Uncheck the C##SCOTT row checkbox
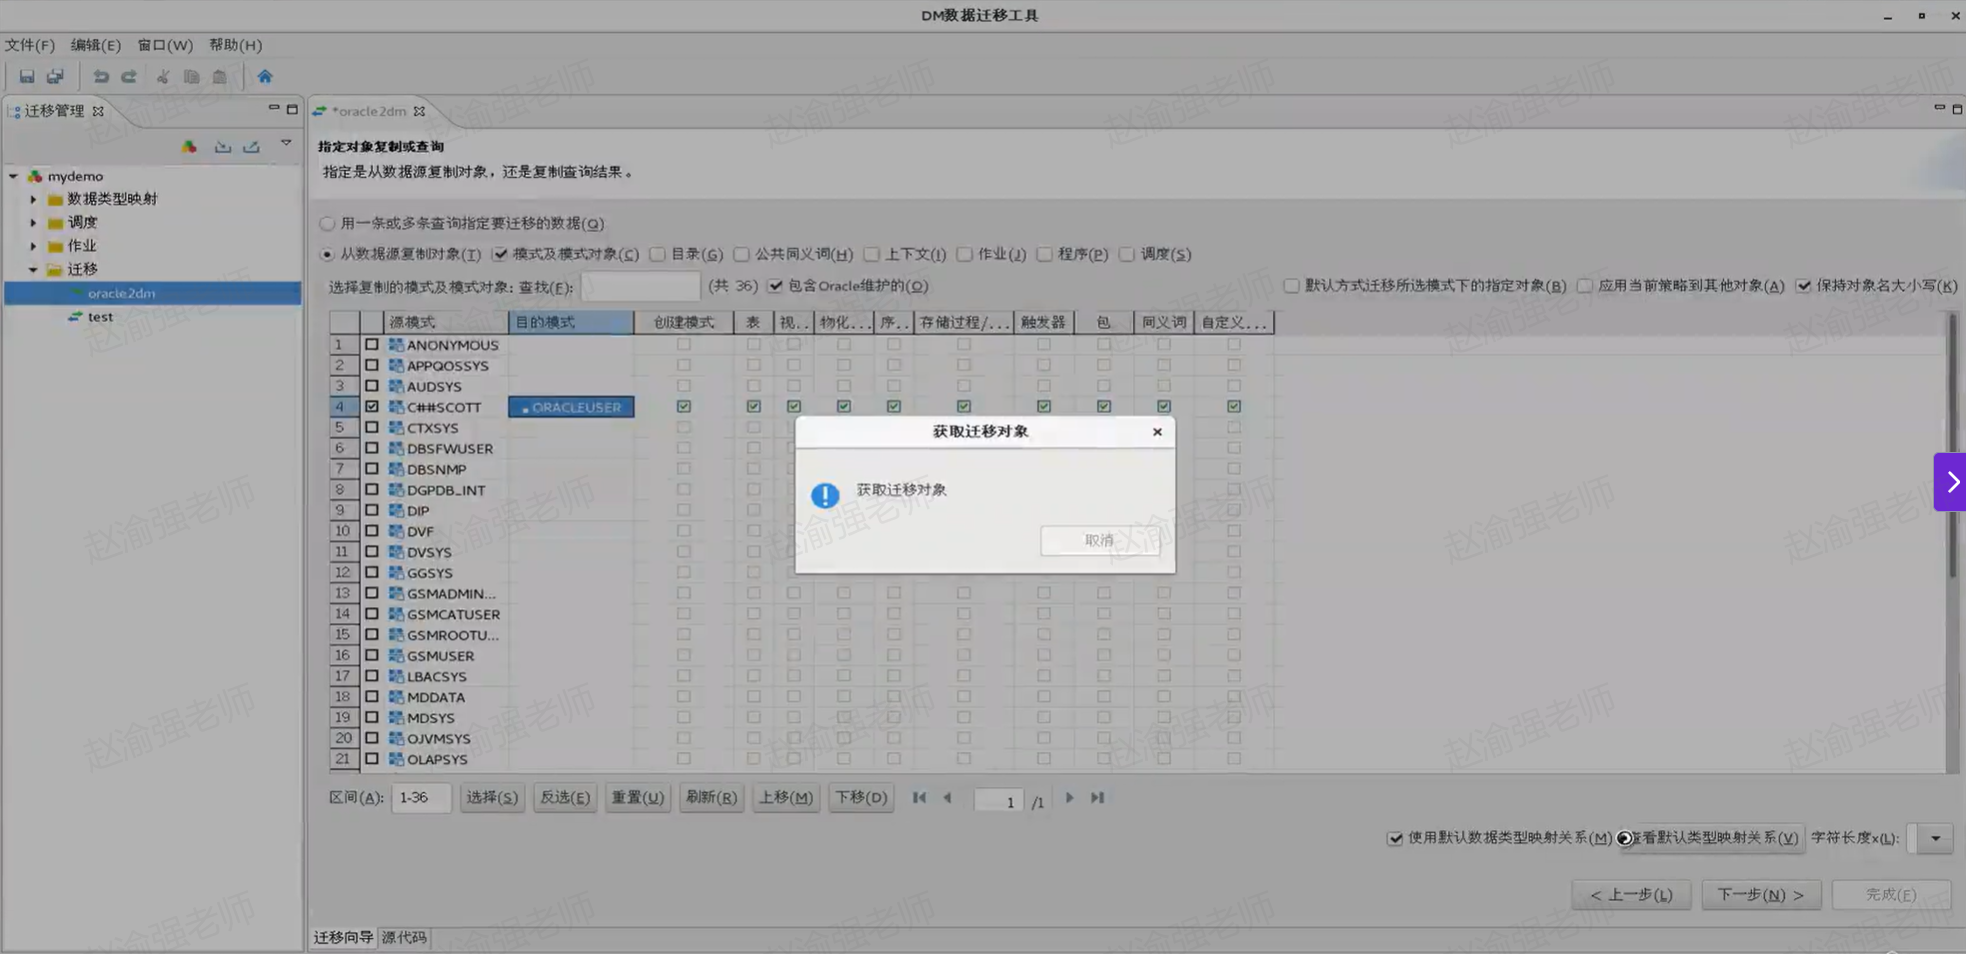Image resolution: width=1966 pixels, height=954 pixels. tap(372, 407)
